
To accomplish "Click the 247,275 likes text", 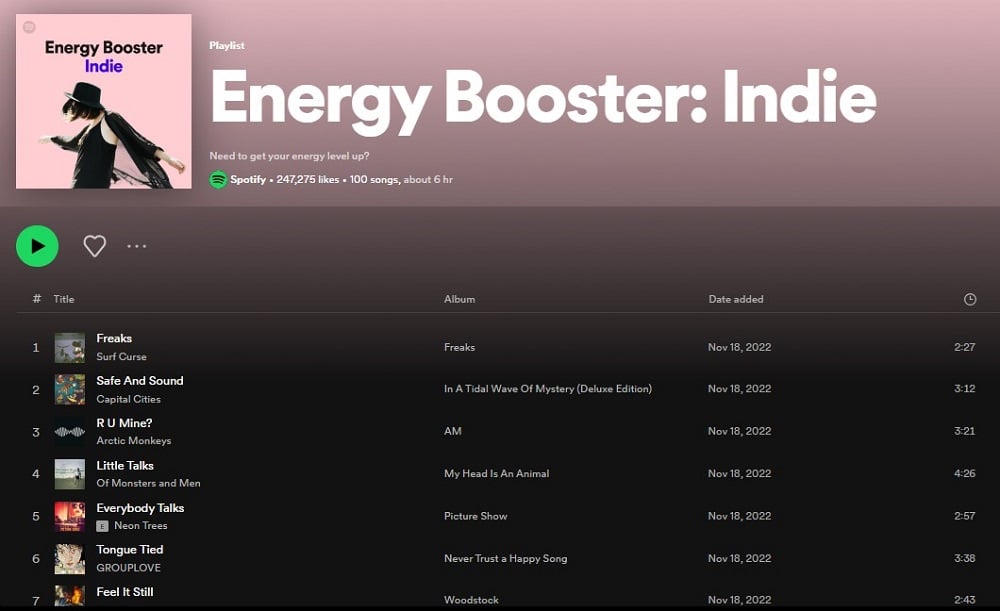I will tap(307, 179).
